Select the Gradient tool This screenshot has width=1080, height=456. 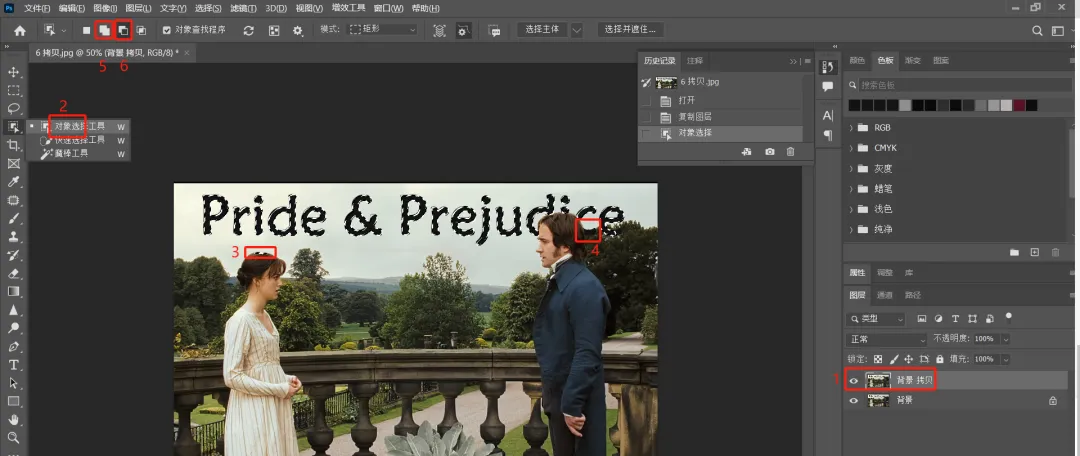pos(13,291)
